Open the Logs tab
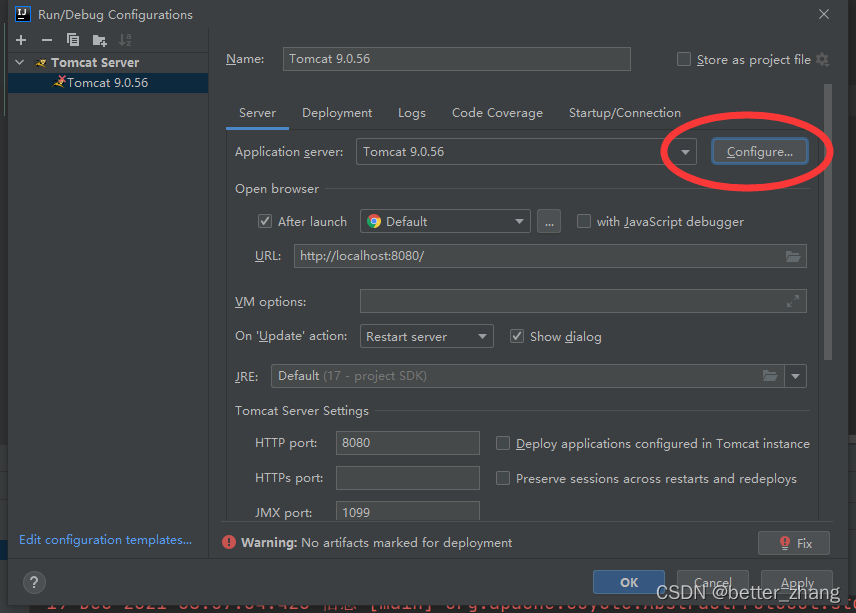The width and height of the screenshot is (856, 613). (412, 113)
